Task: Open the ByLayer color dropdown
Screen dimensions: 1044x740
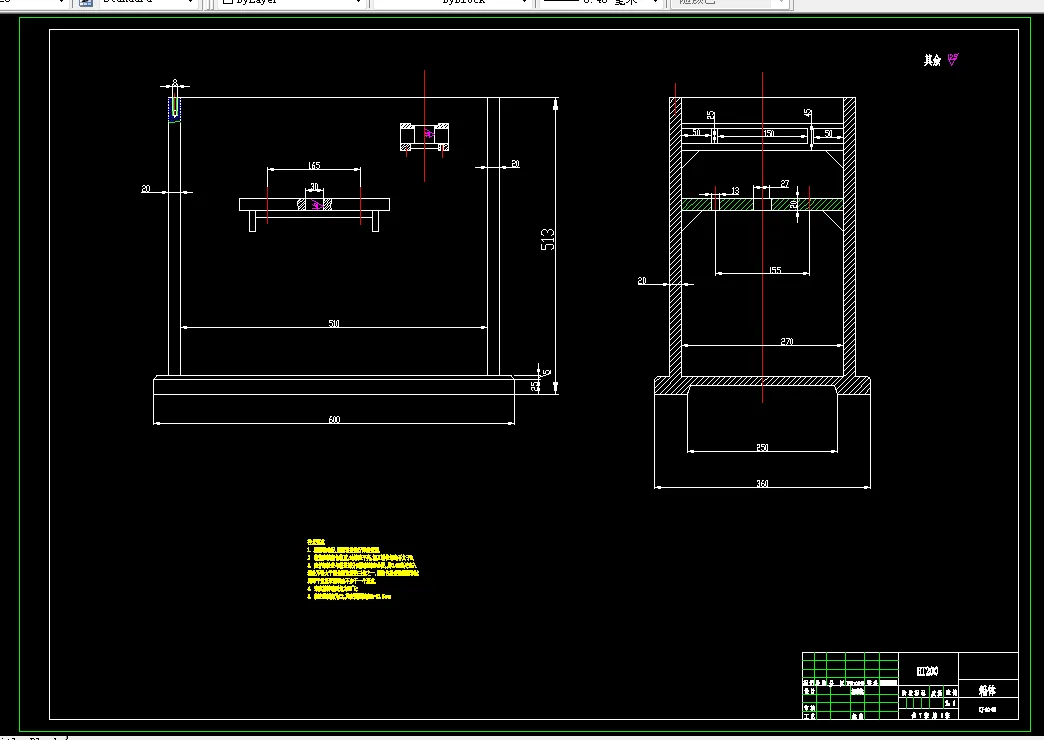Action: click(x=292, y=2)
